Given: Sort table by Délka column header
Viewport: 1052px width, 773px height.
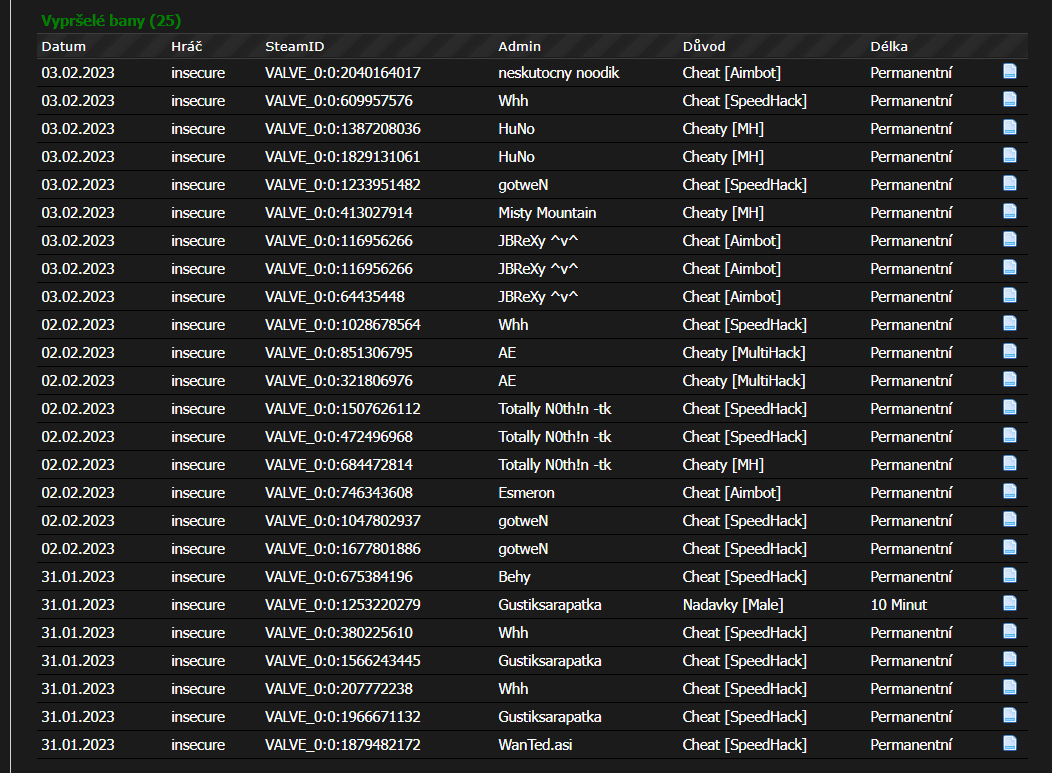Looking at the screenshot, I should [889, 46].
